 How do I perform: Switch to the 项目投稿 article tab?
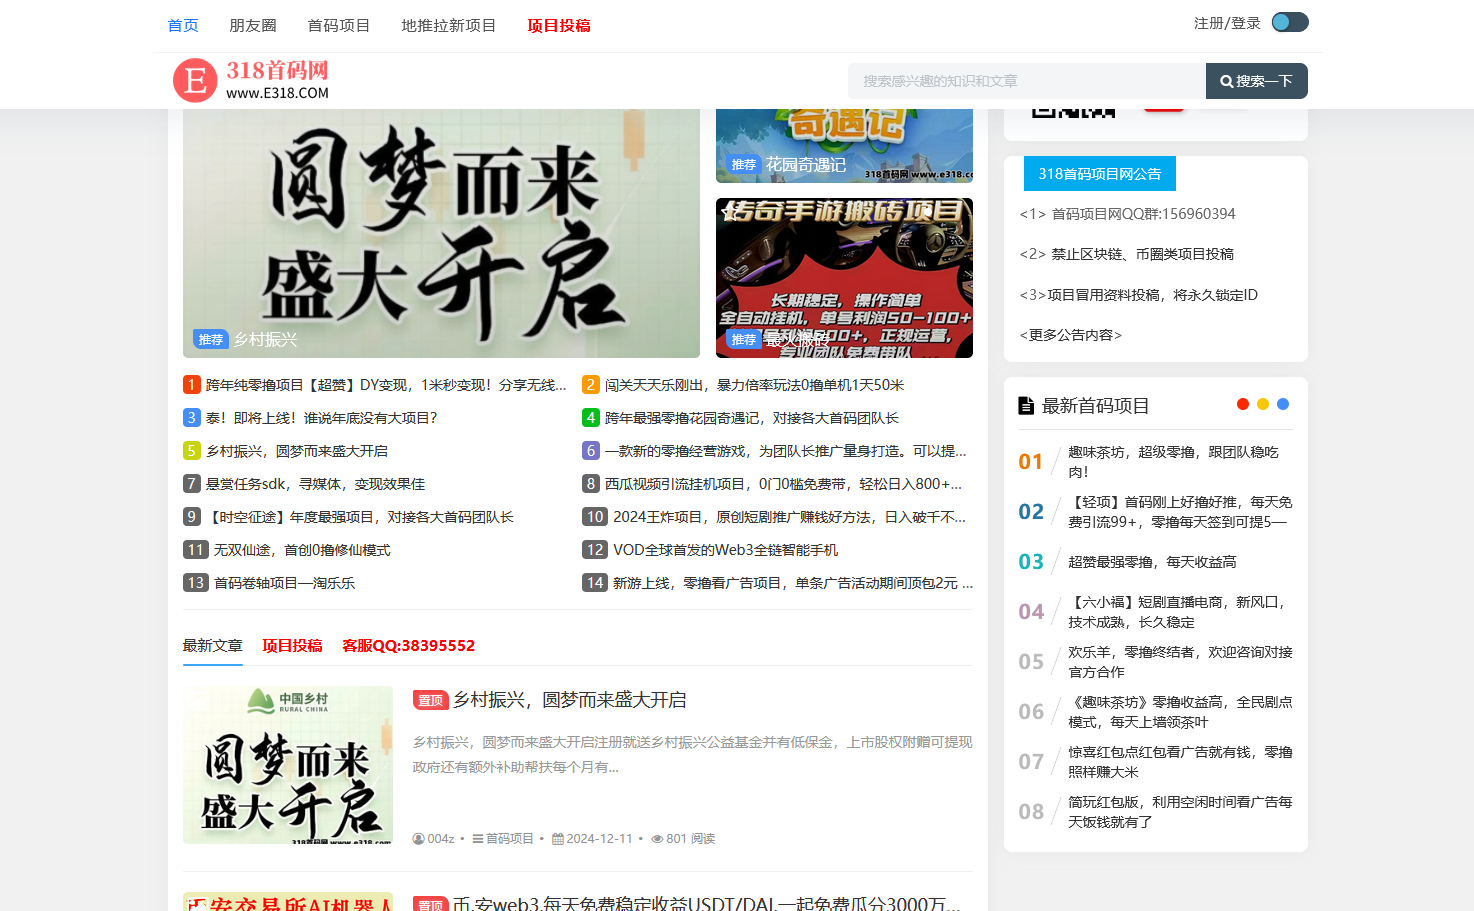coord(292,646)
